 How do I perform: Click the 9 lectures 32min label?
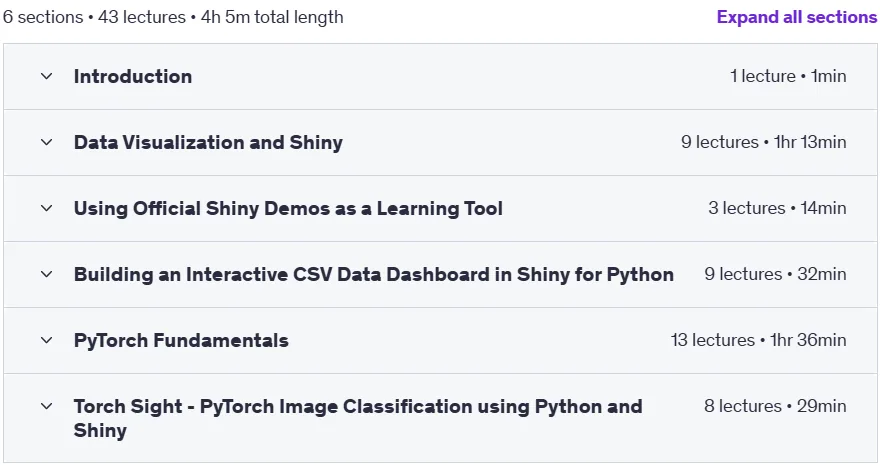click(776, 274)
